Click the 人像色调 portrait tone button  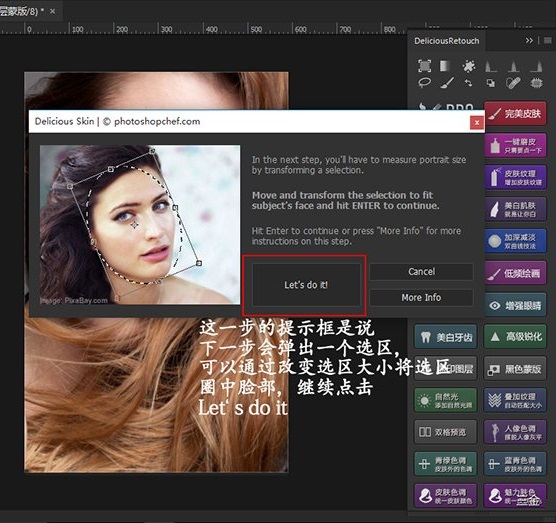pyautogui.click(x=515, y=432)
